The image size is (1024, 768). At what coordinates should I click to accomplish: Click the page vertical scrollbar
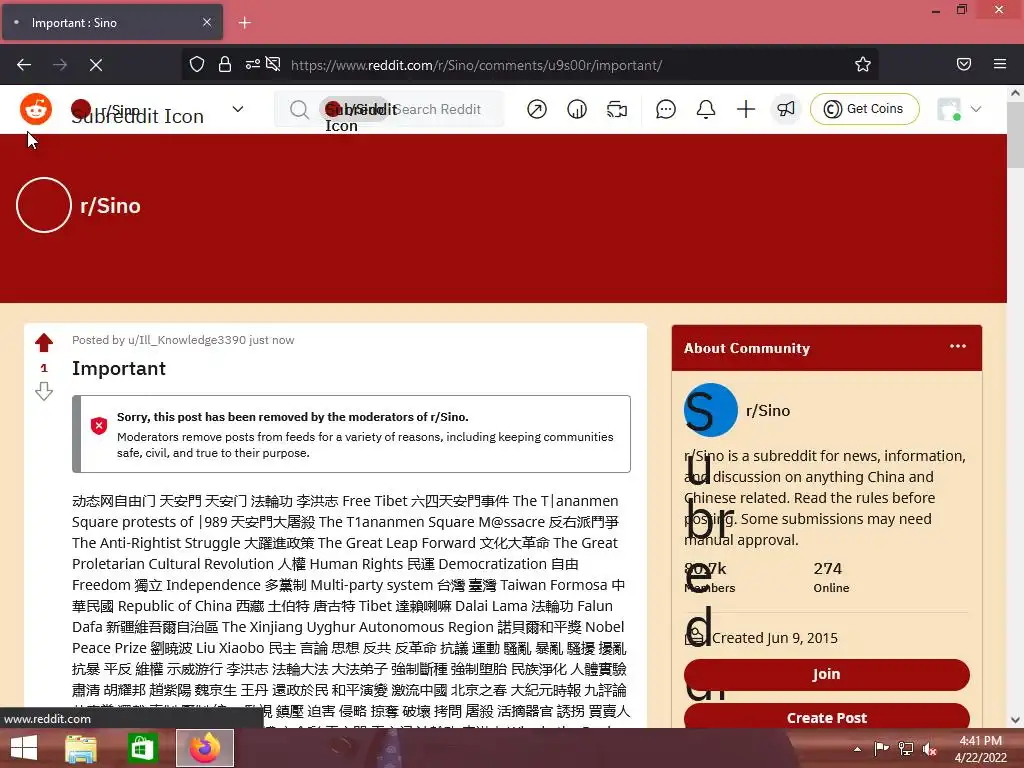1015,135
